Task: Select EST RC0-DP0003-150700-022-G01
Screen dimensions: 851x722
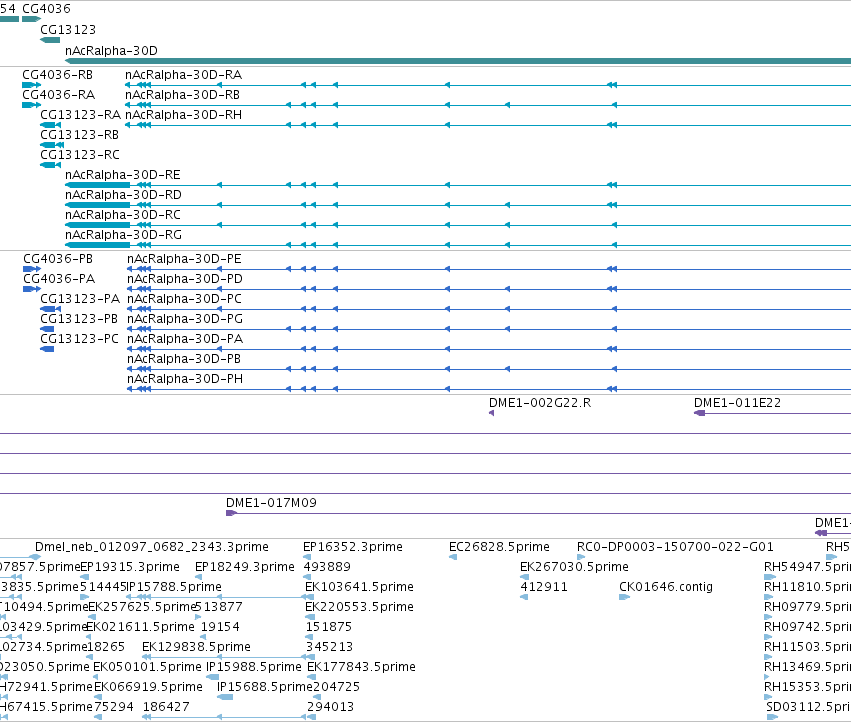Action: (675, 547)
